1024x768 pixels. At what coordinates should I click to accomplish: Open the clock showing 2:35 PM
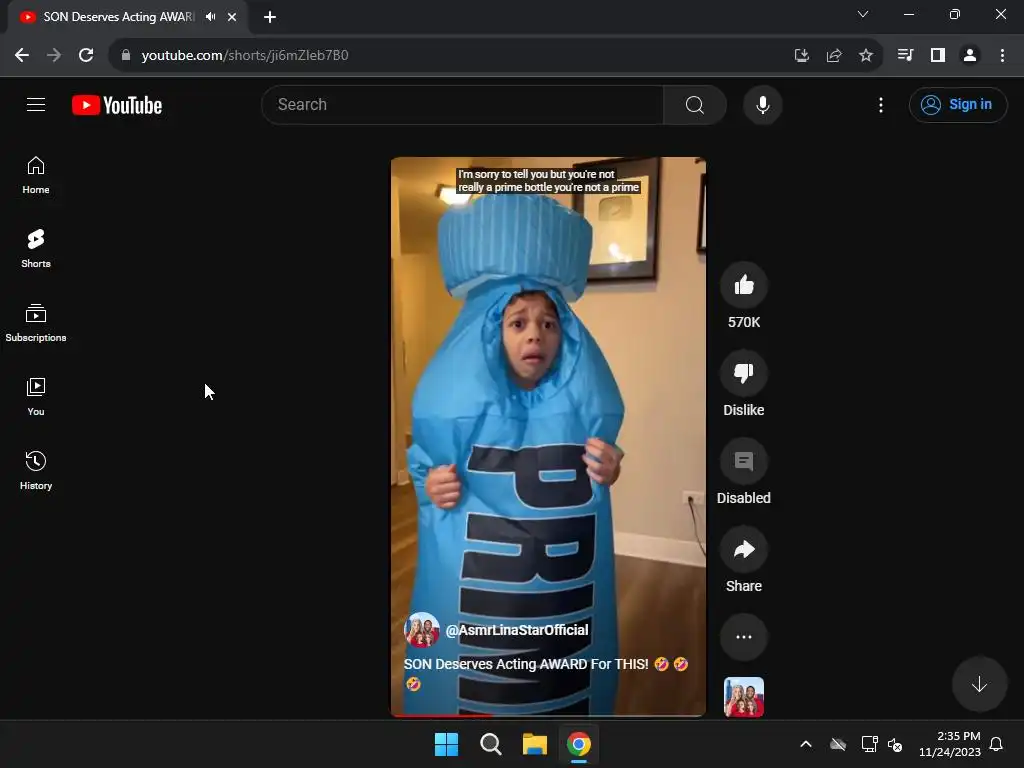coord(950,744)
